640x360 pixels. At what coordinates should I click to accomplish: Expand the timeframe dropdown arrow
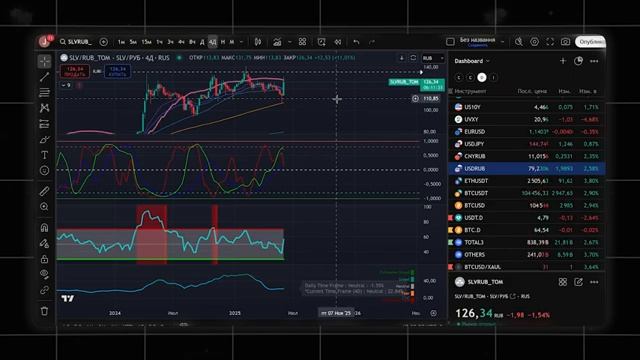[x=241, y=42]
